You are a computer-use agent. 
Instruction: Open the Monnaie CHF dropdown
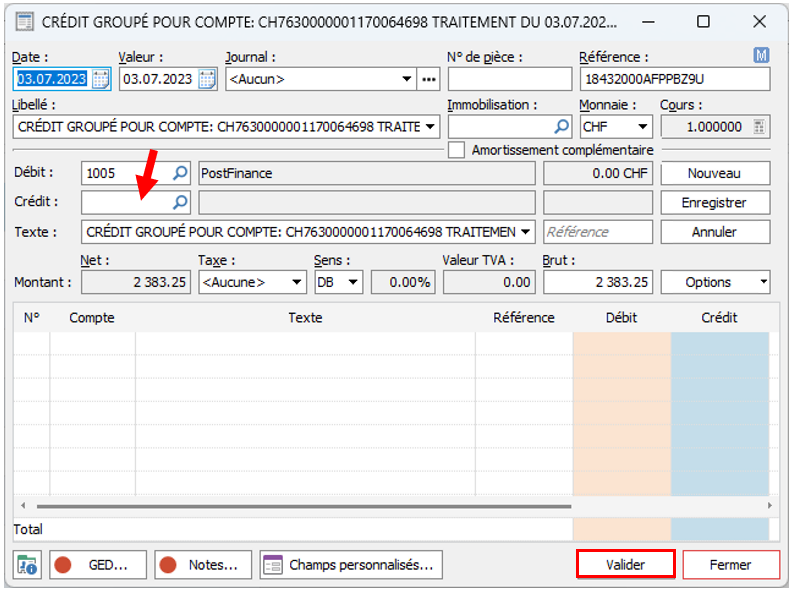click(x=641, y=127)
